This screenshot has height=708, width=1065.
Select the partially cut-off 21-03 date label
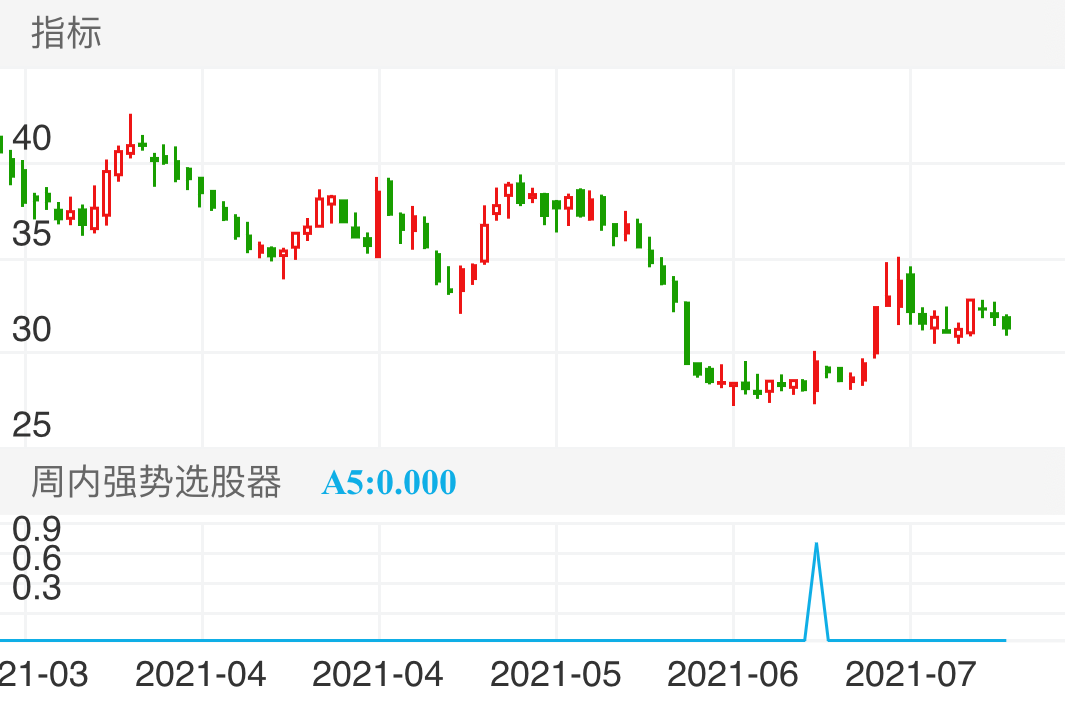tap(44, 675)
